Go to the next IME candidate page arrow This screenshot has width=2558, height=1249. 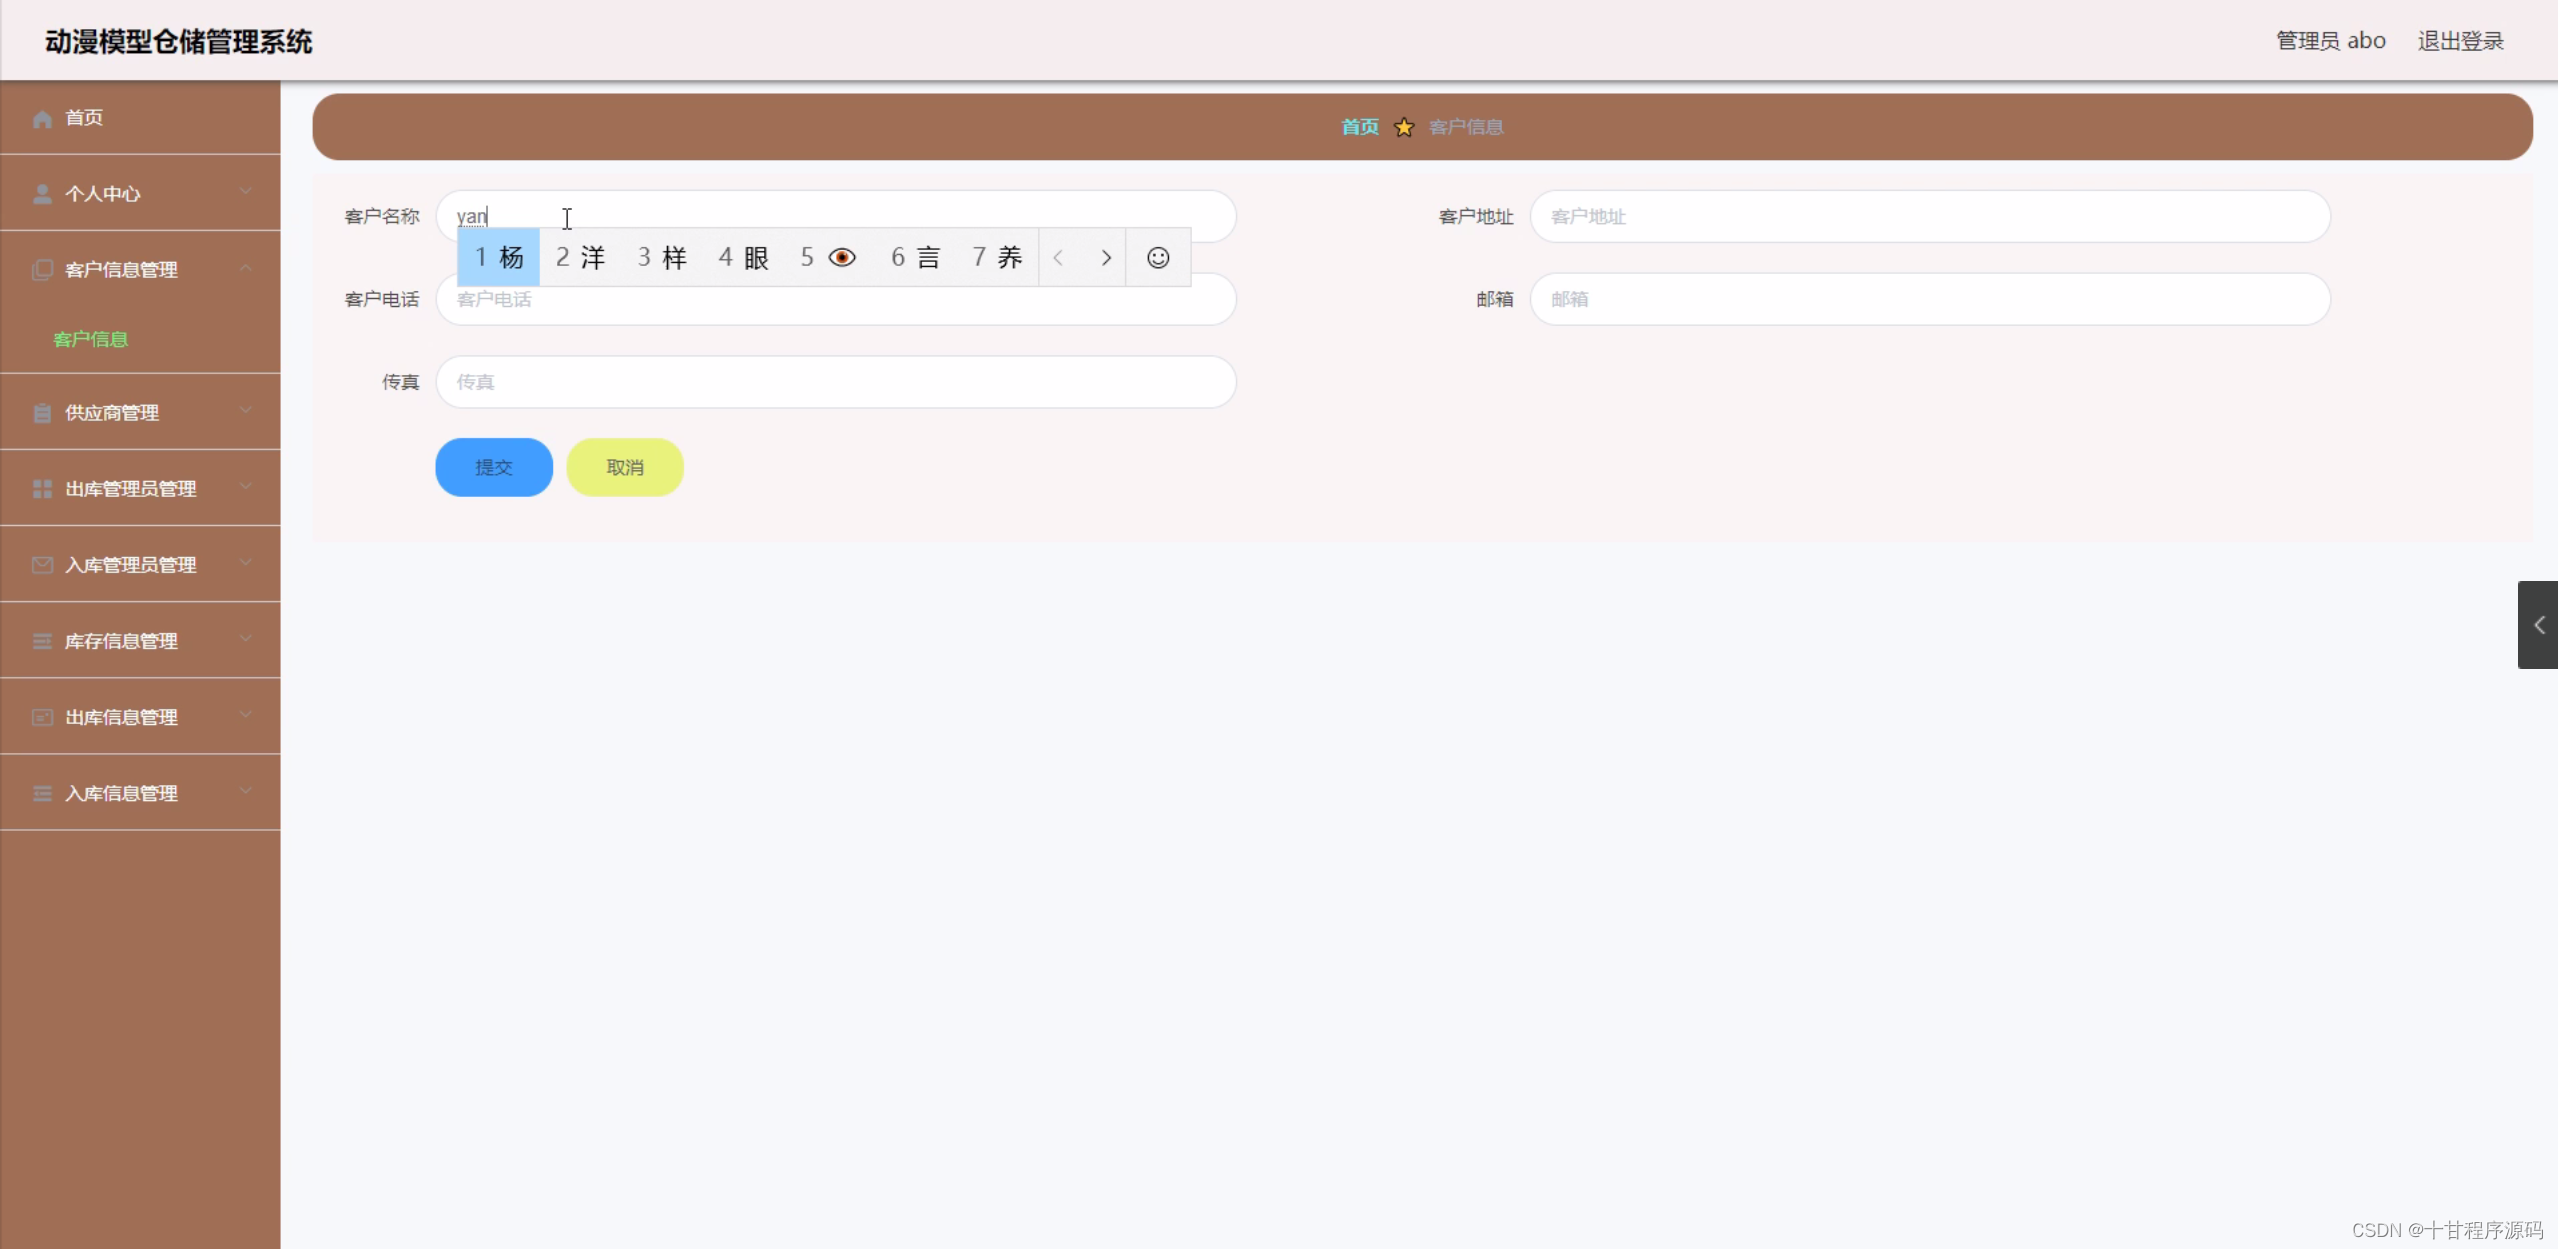[x=1105, y=258]
